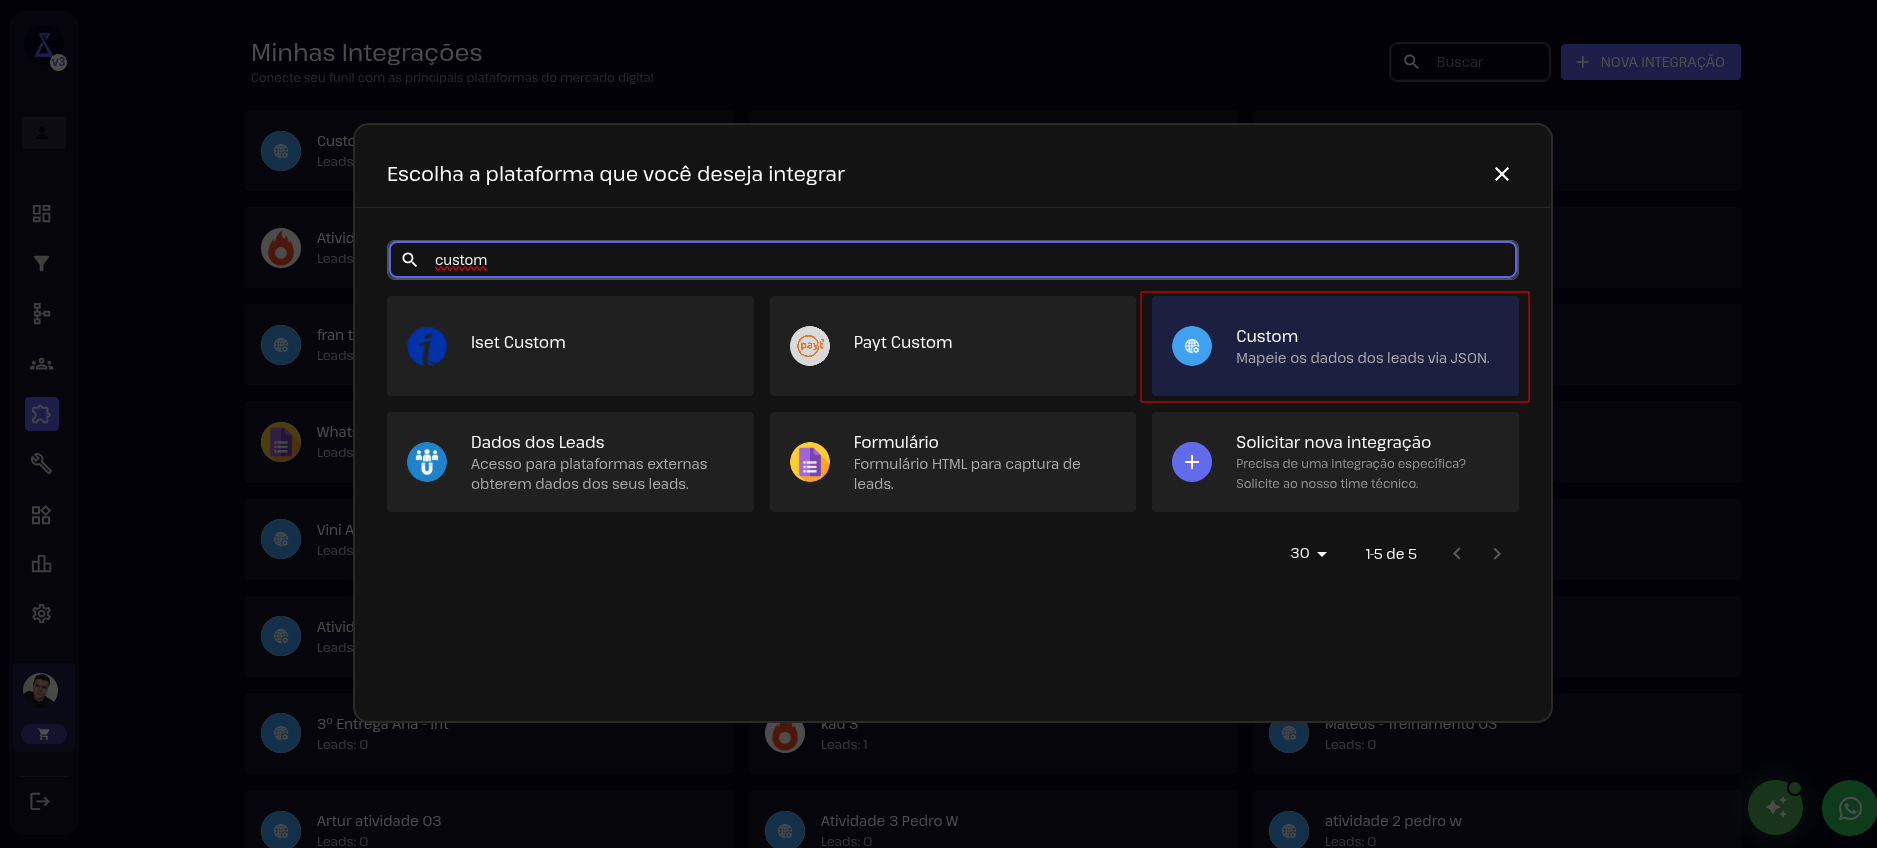Click the Dados dos Leads magnet icon
Viewport: 1877px width, 848px height.
tap(427, 462)
